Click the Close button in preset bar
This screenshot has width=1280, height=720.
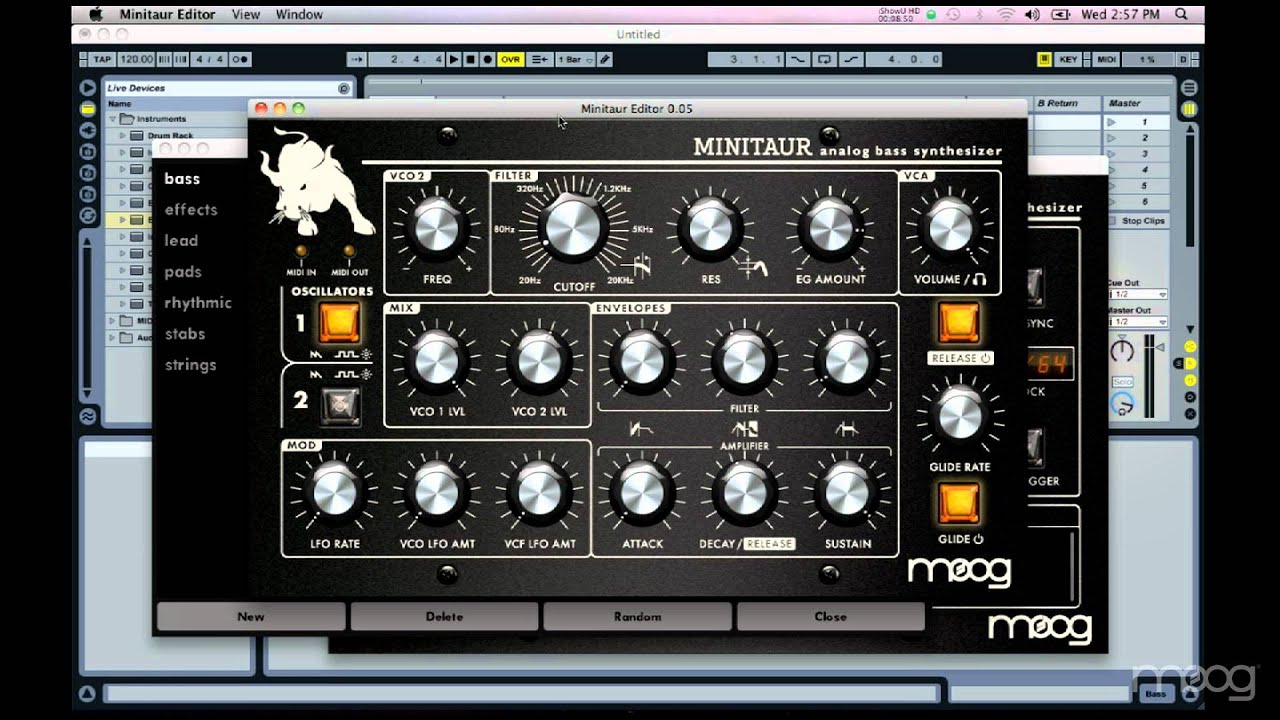(831, 616)
